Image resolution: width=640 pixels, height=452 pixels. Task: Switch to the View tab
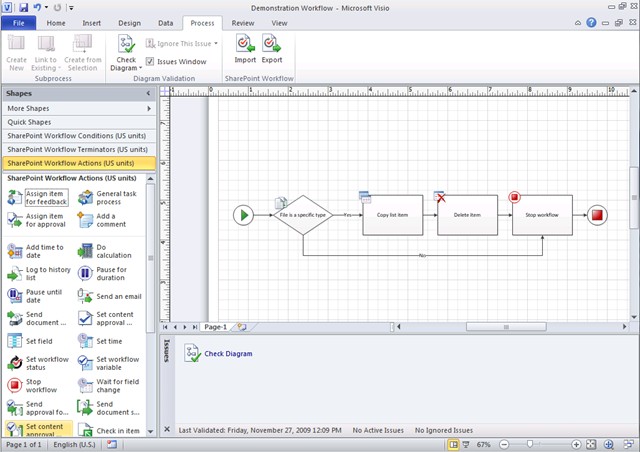279,23
